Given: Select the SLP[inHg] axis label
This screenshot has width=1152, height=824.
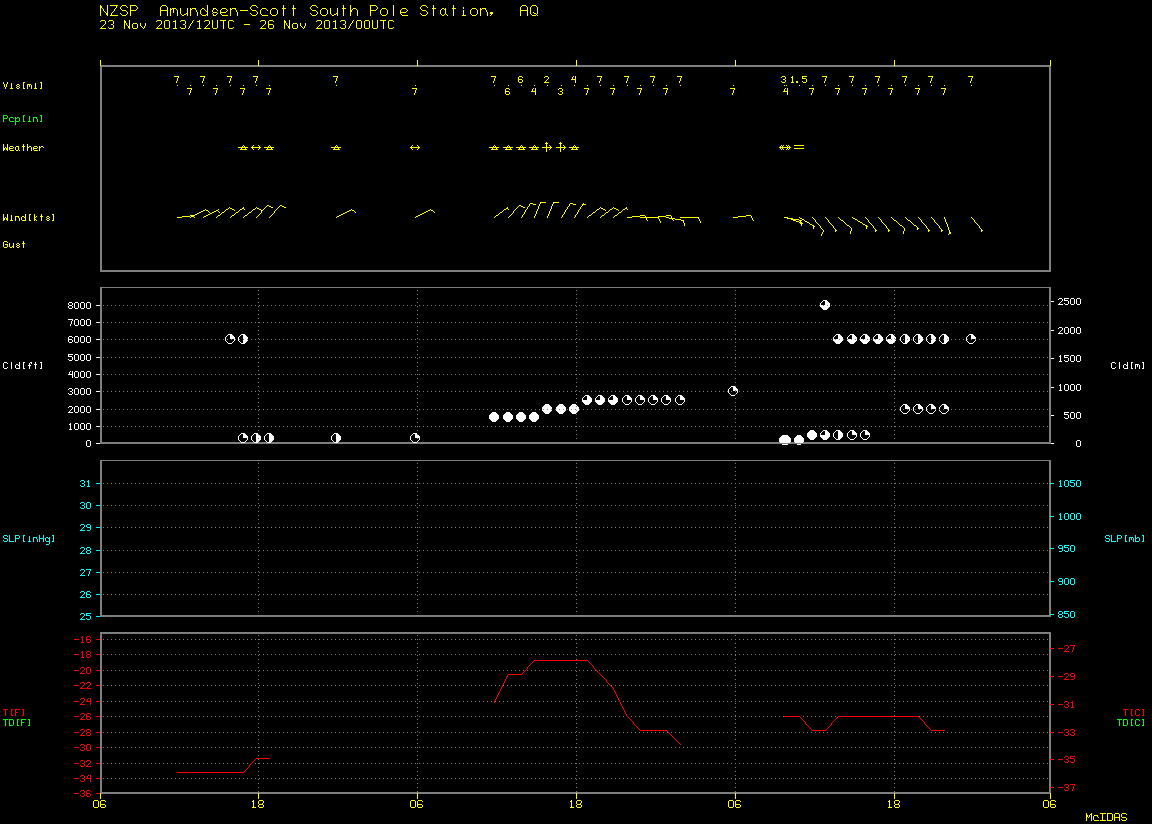Looking at the screenshot, I should 29,539.
